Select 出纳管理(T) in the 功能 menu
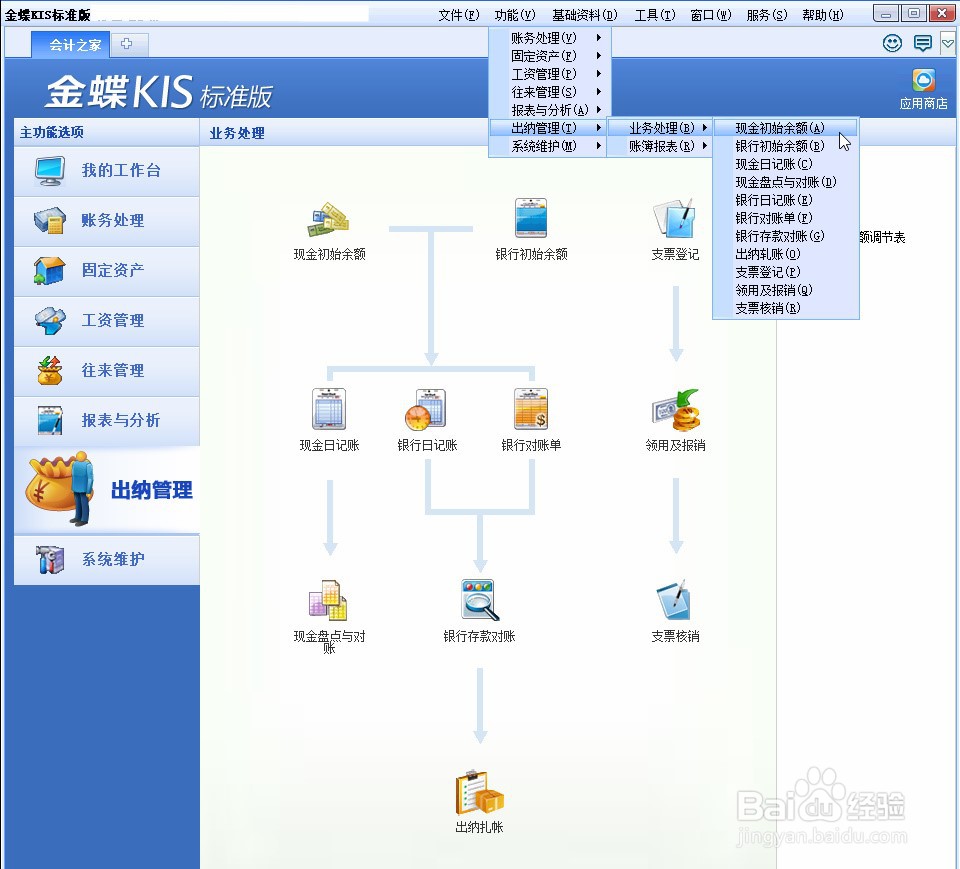 (550, 128)
